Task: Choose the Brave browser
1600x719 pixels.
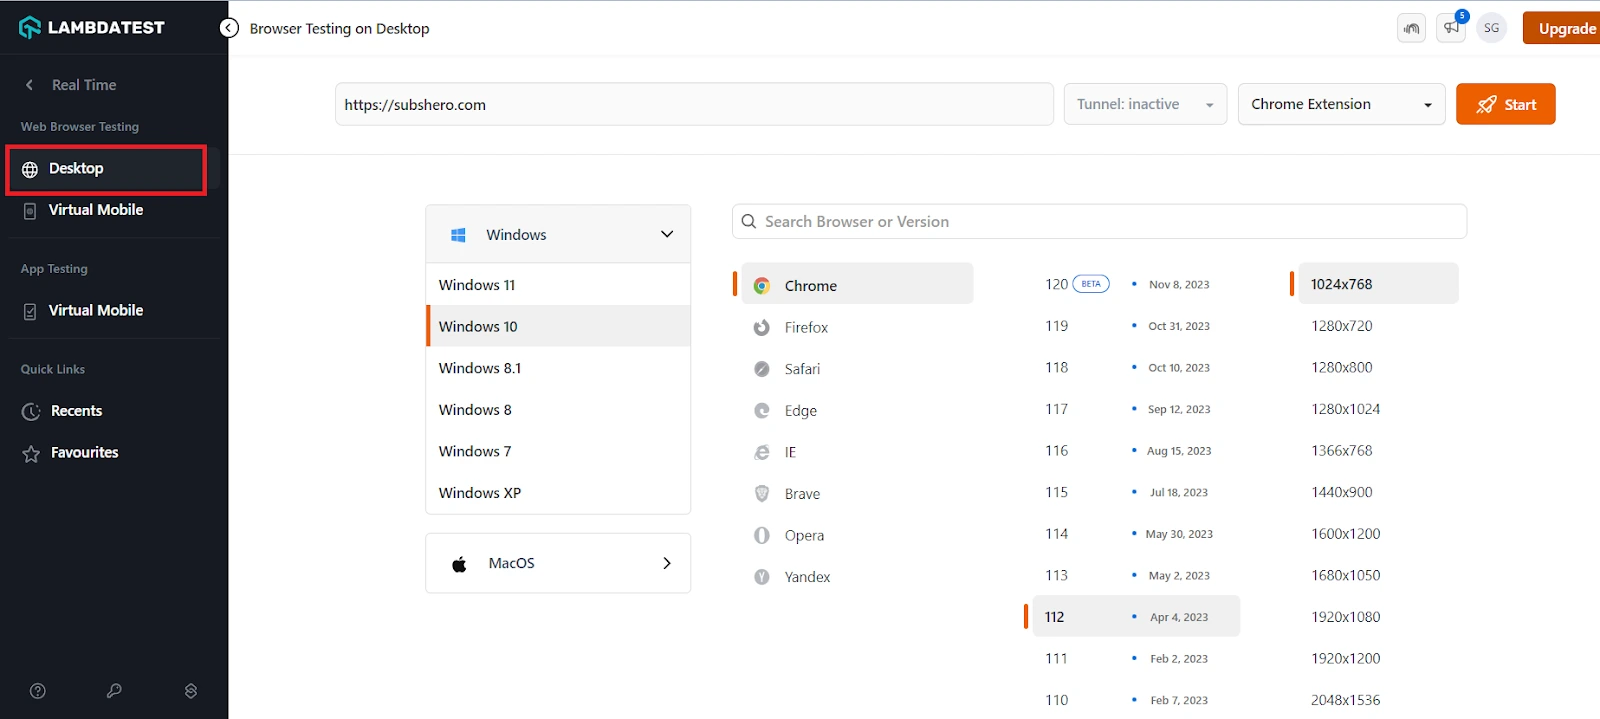Action: [802, 494]
